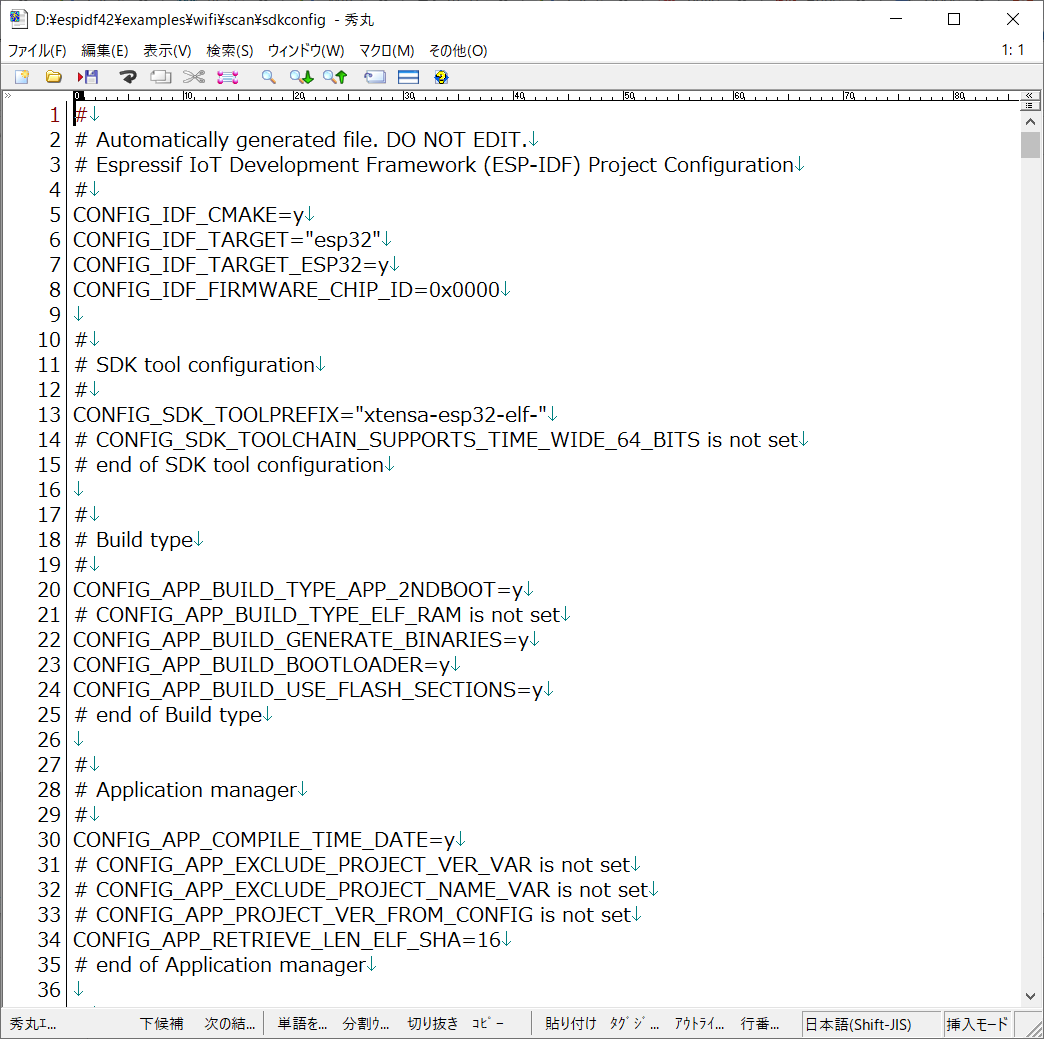Click the 貼り付け function key button
Viewport: 1044px width, 1039px height.
570,1024
